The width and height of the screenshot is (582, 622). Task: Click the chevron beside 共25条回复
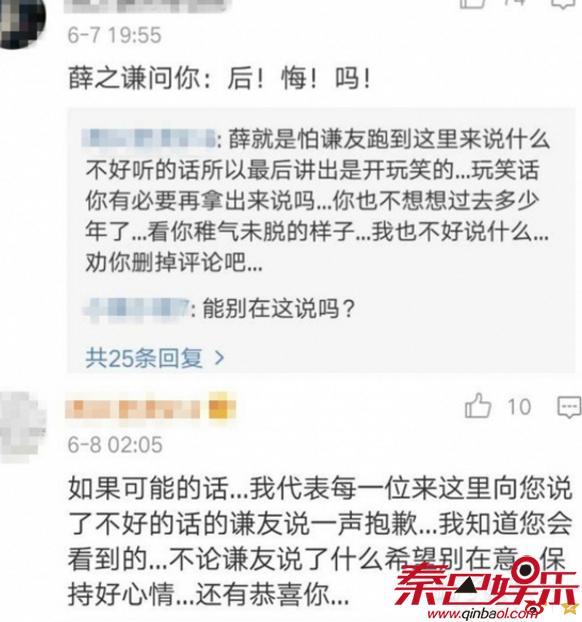point(219,358)
